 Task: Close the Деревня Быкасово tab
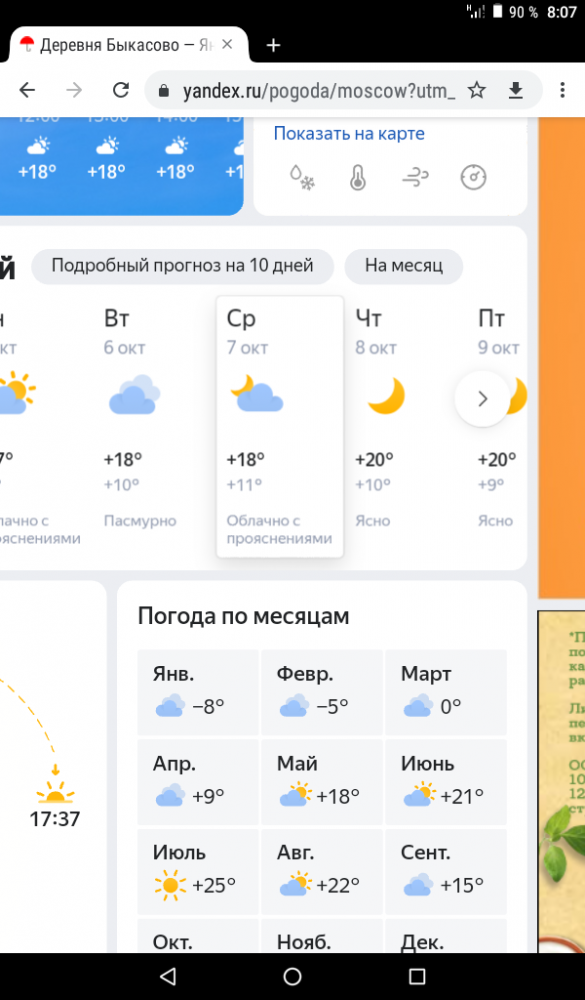pos(227,45)
